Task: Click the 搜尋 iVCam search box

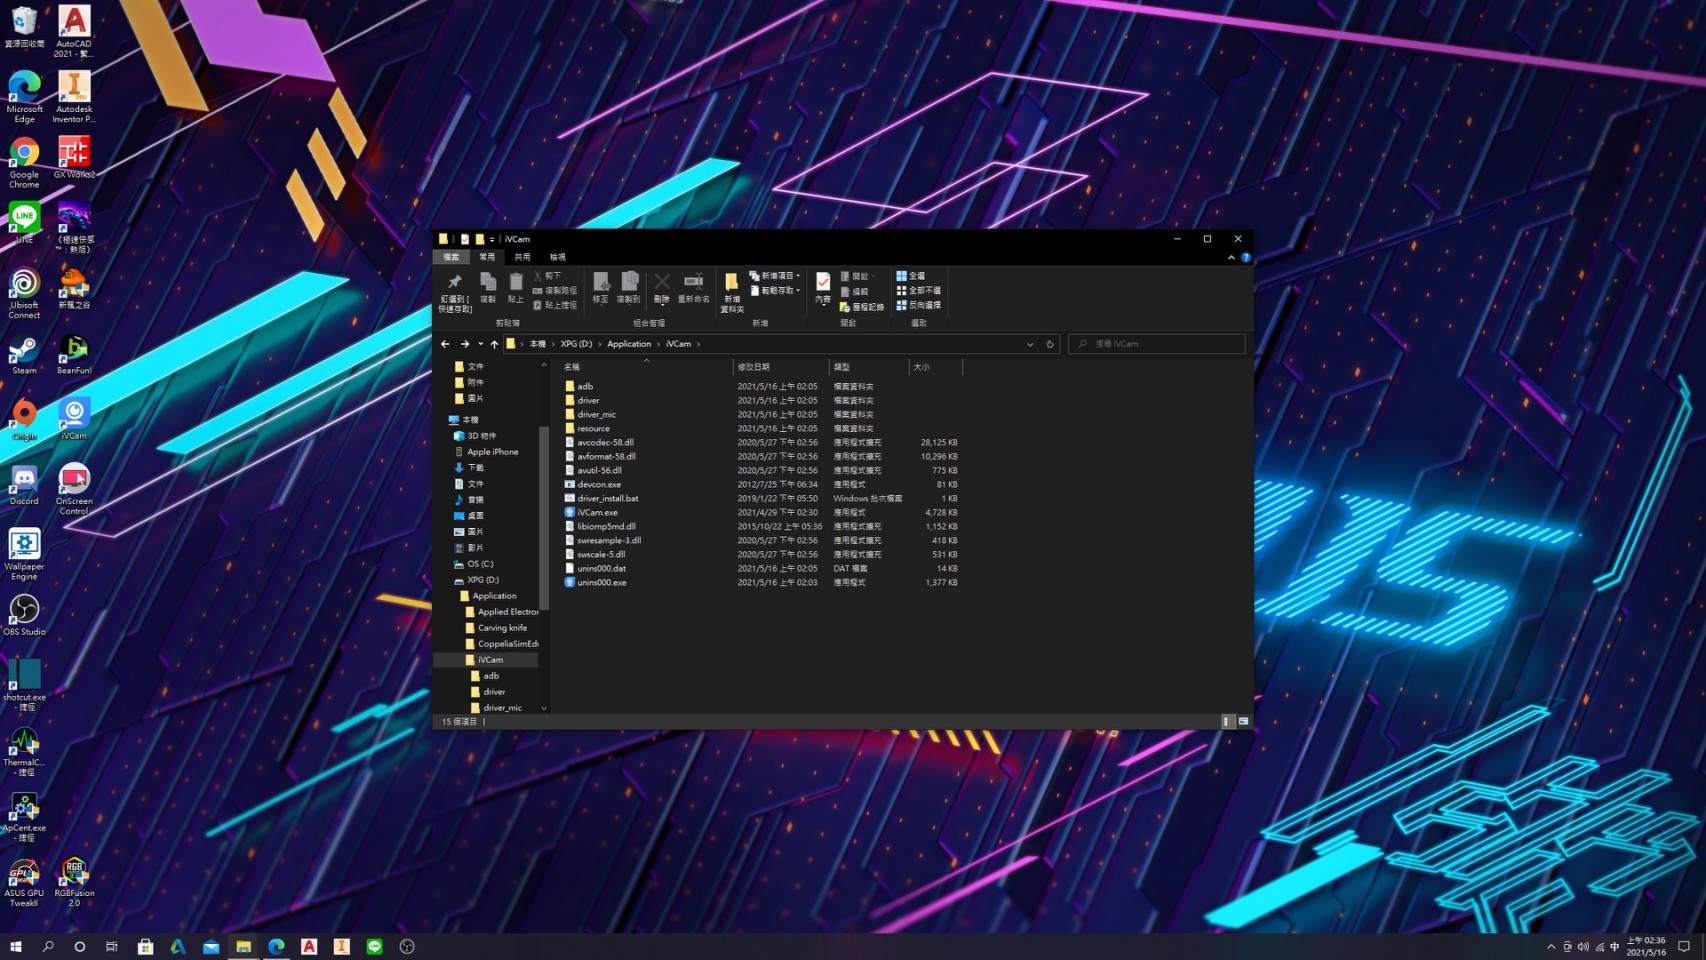Action: [x=1157, y=344]
